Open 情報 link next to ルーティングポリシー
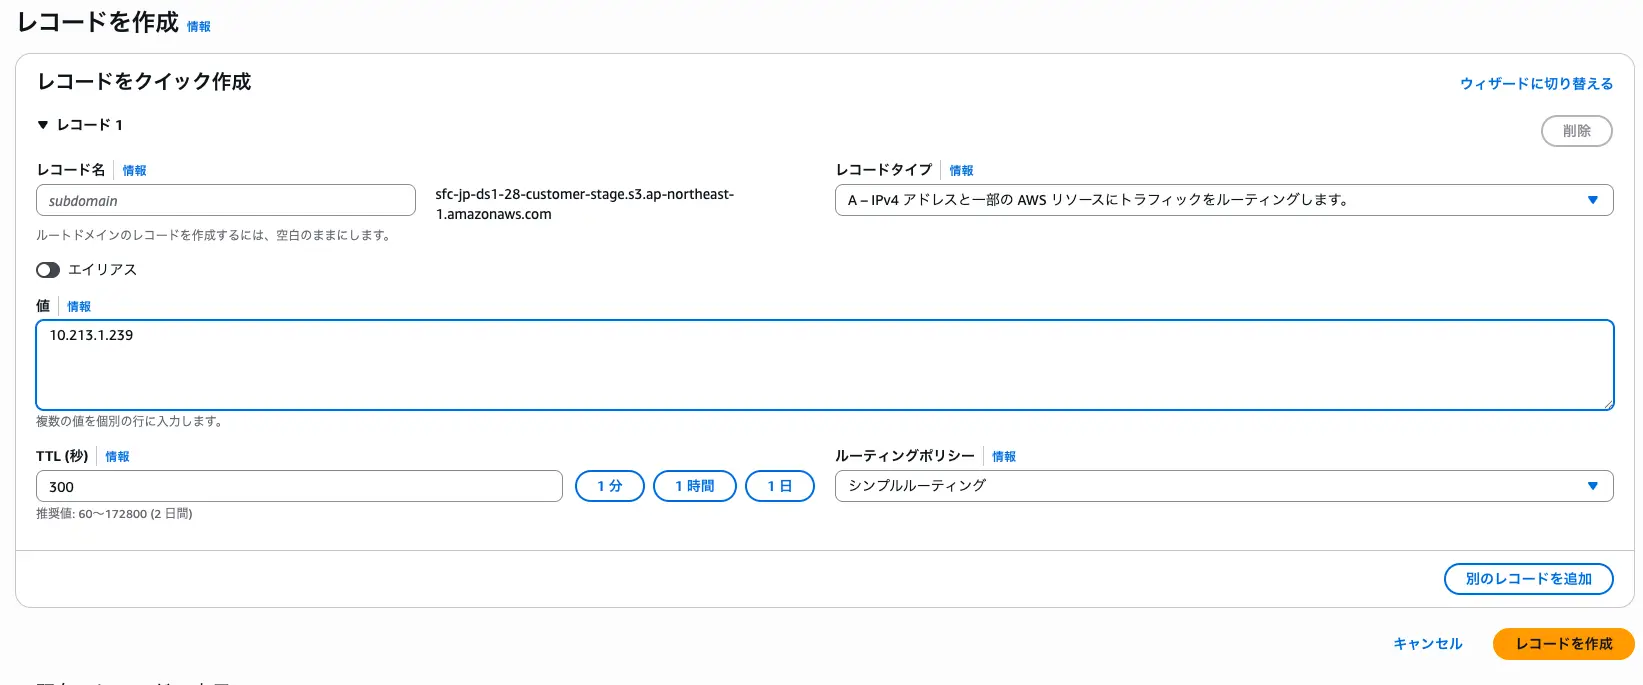This screenshot has height=685, width=1643. coord(1004,457)
